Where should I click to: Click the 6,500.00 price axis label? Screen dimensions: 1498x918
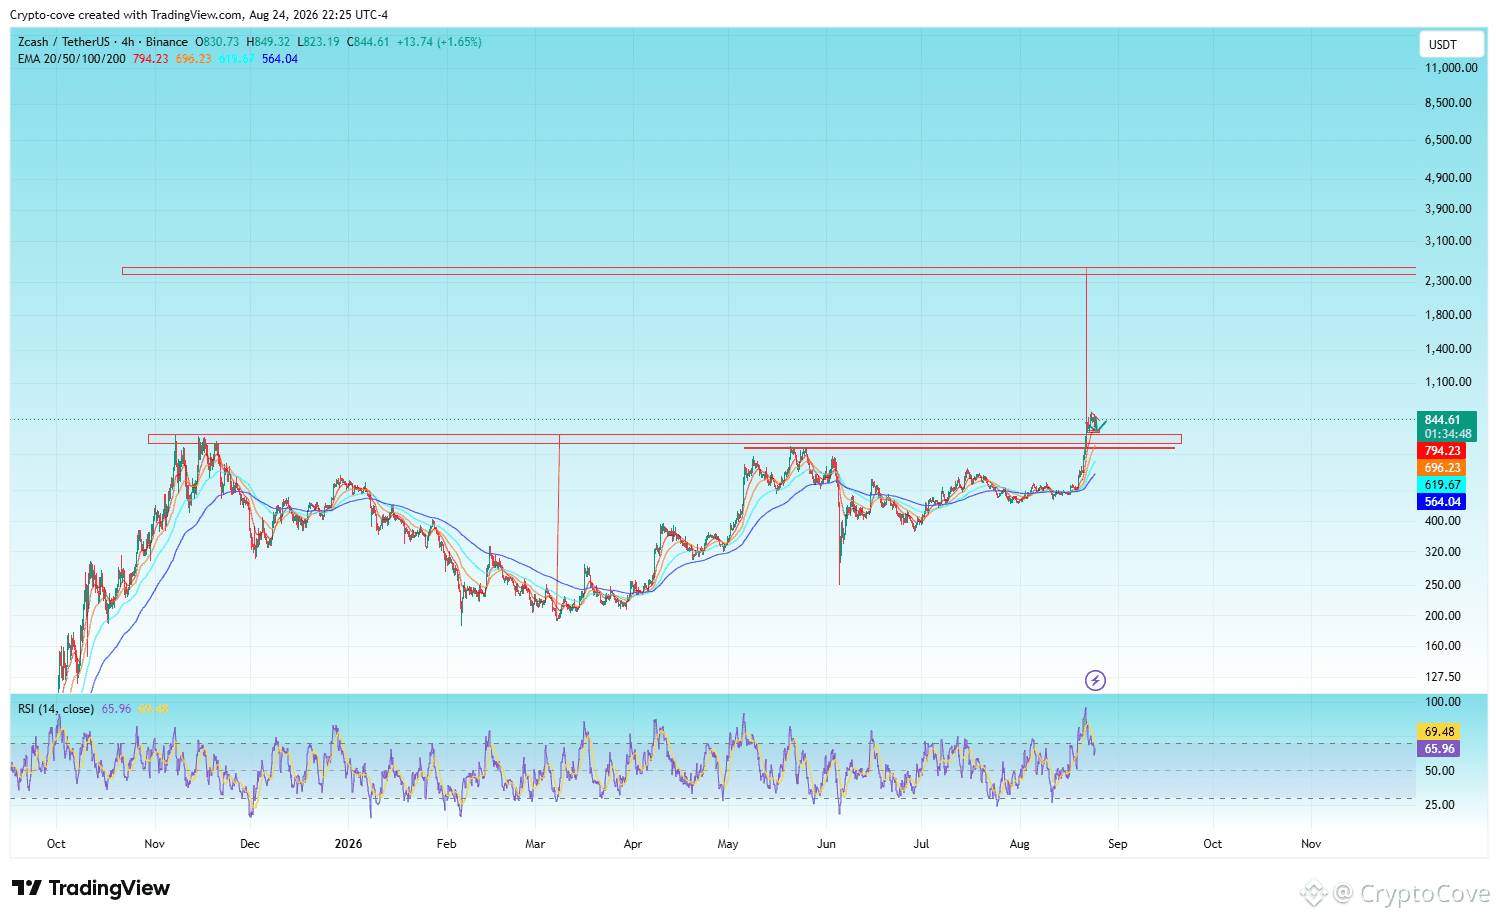[1448, 140]
